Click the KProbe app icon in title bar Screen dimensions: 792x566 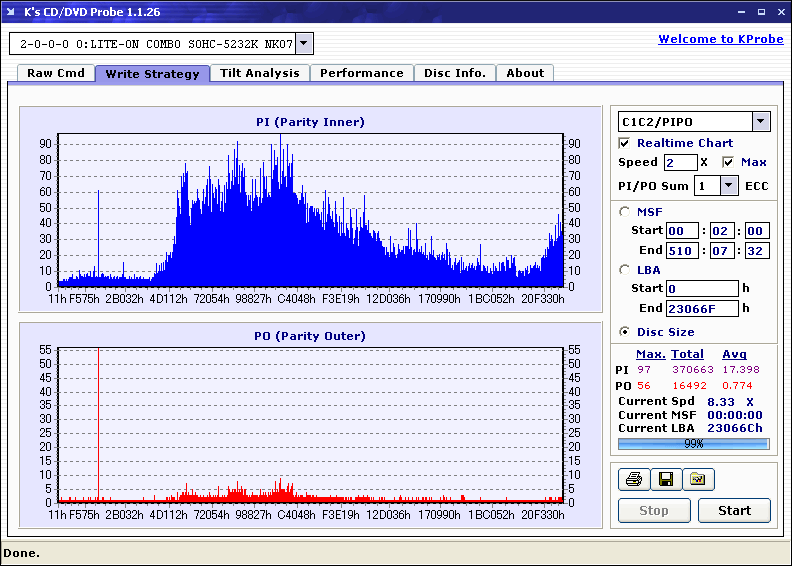coord(11,12)
